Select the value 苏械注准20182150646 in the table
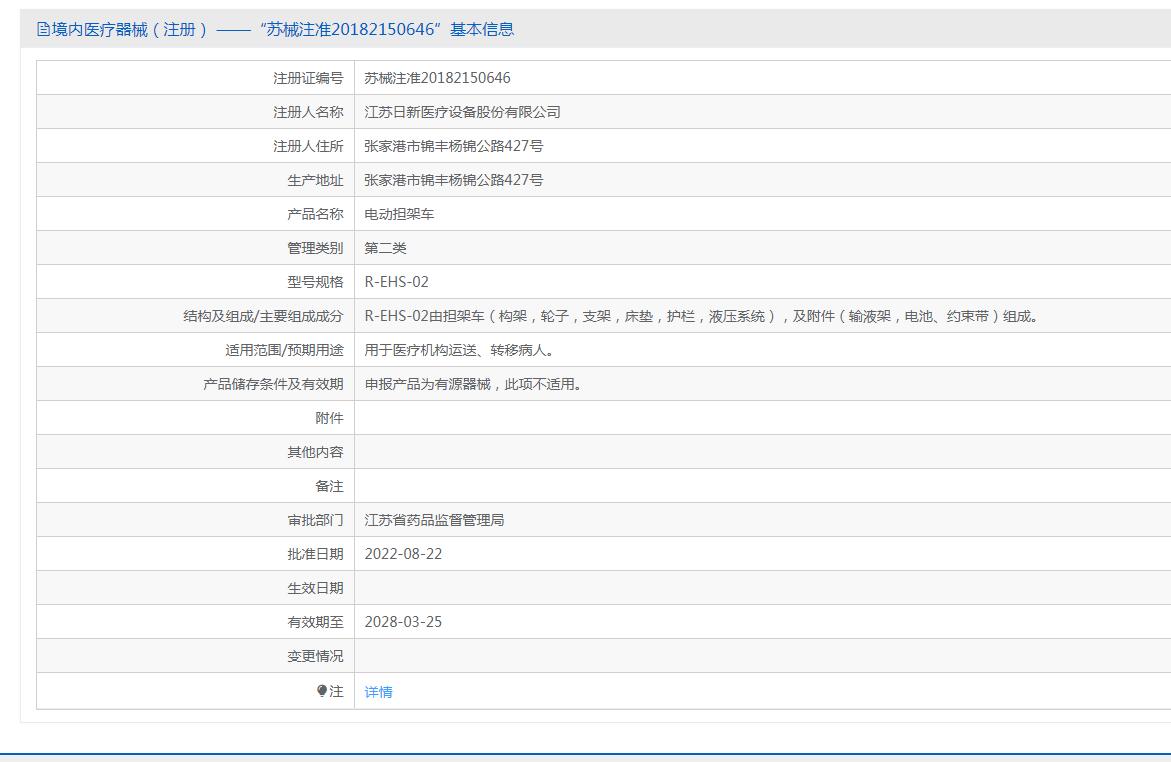The height and width of the screenshot is (762, 1171). (437, 78)
